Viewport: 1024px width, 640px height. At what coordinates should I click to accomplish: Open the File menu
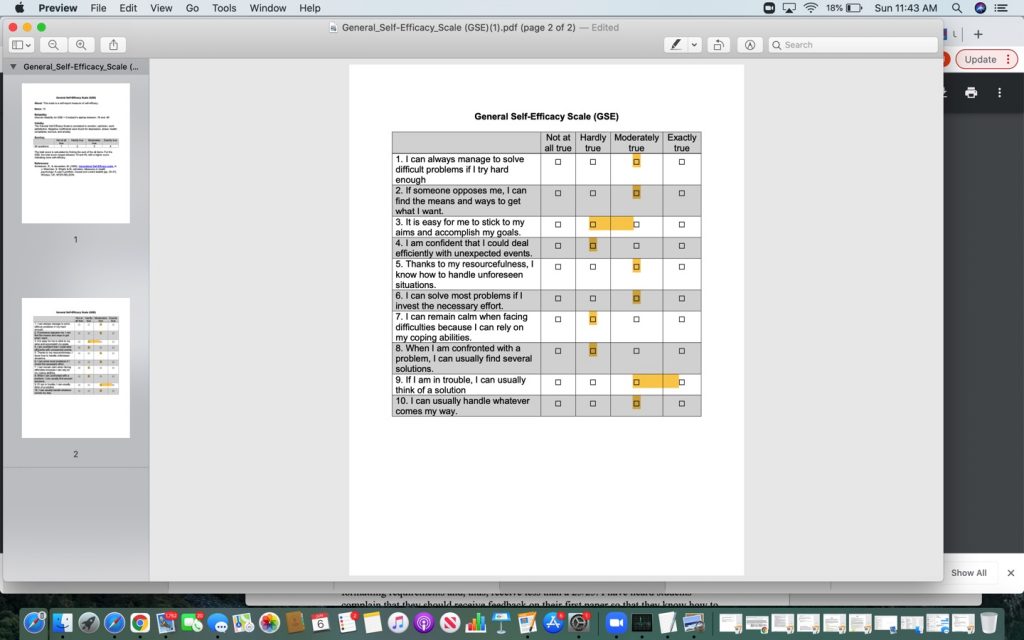(x=98, y=8)
